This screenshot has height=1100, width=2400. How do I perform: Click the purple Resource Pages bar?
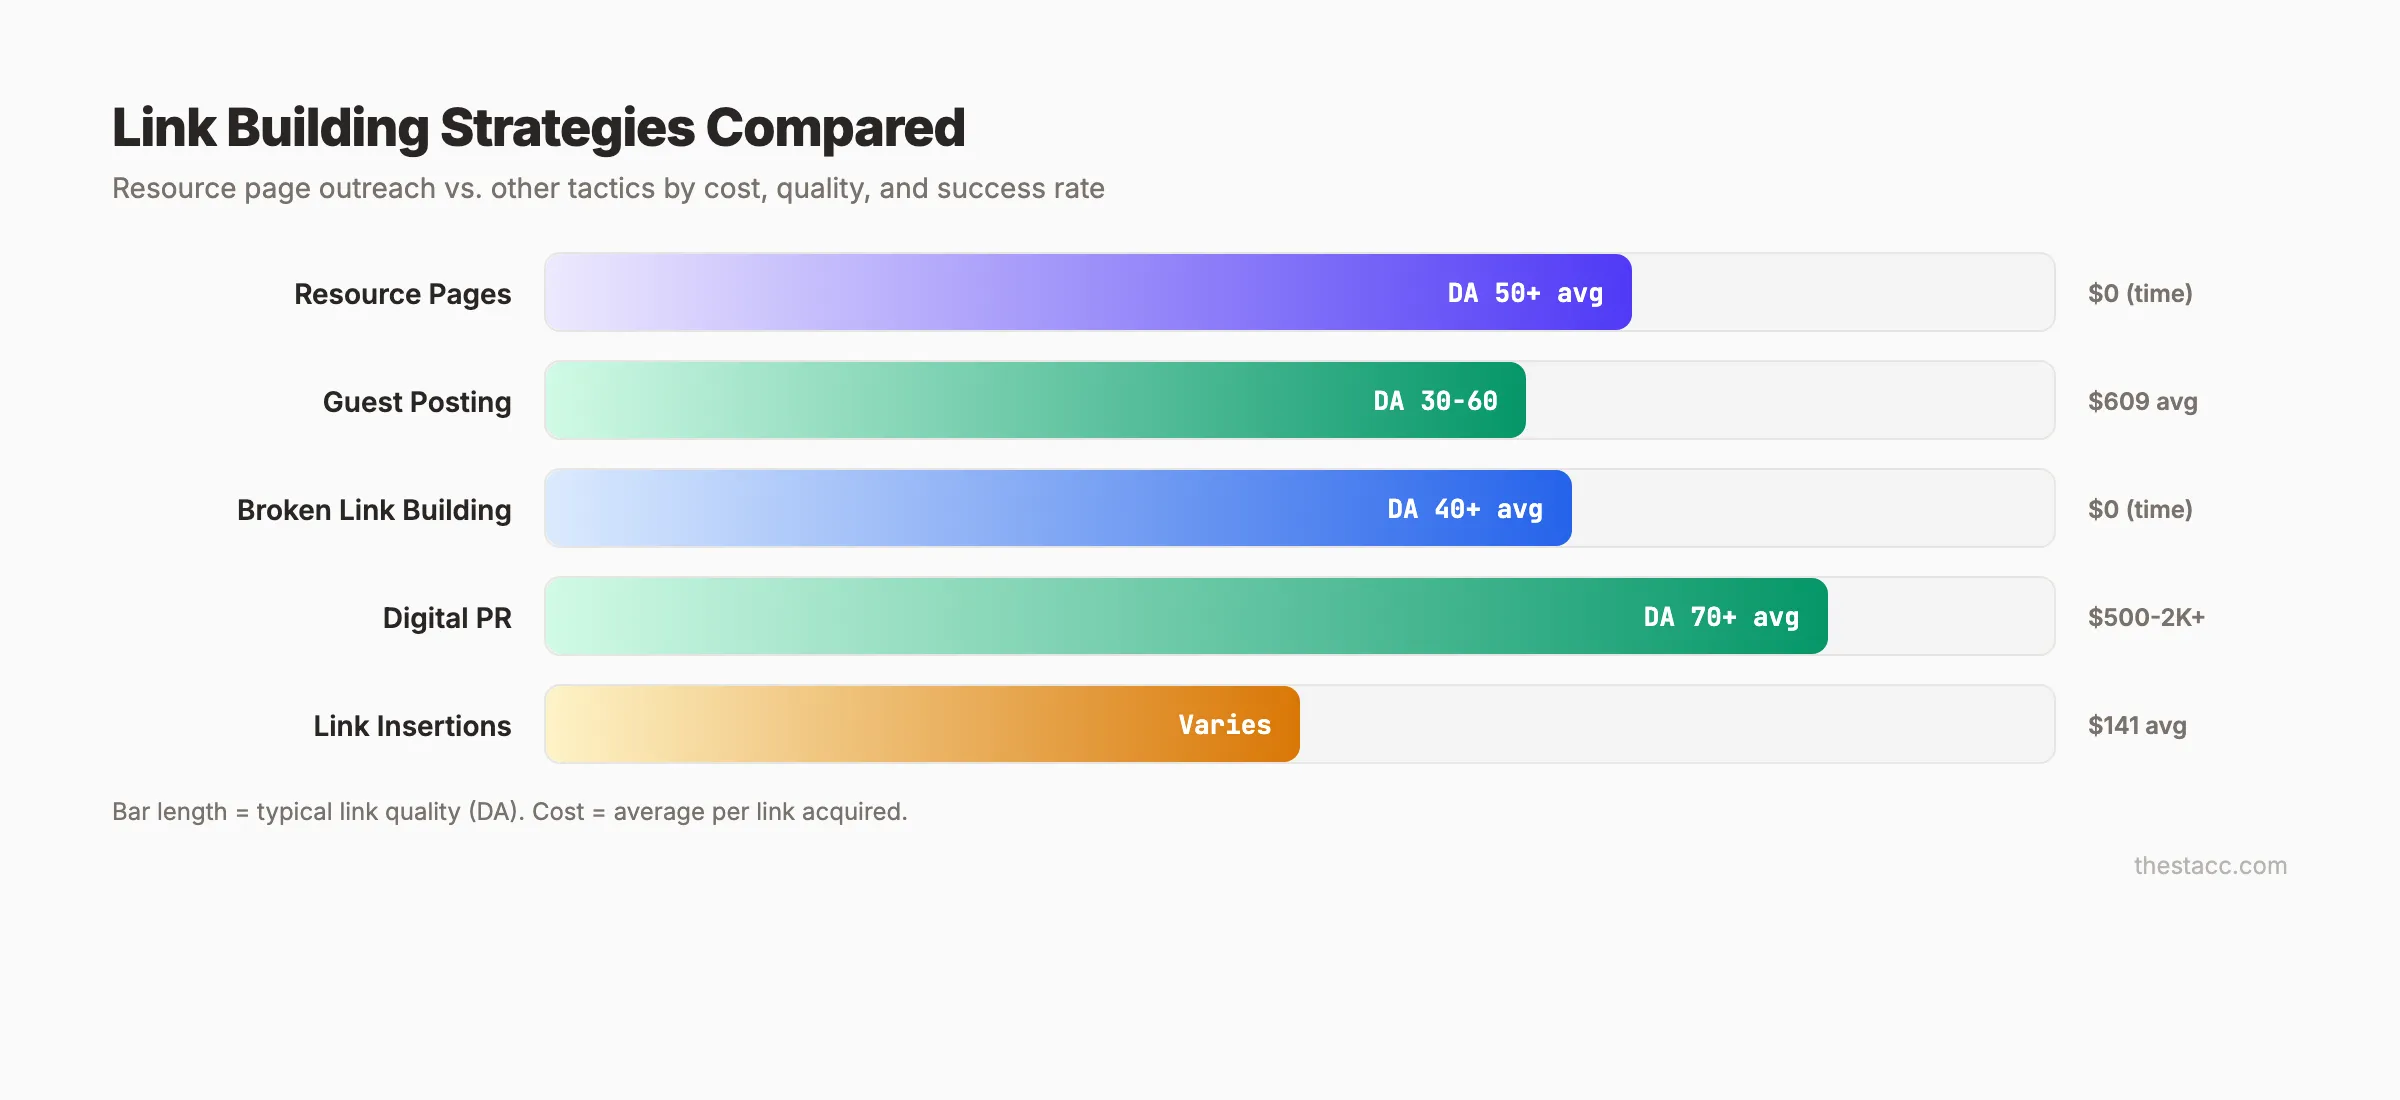point(1088,292)
